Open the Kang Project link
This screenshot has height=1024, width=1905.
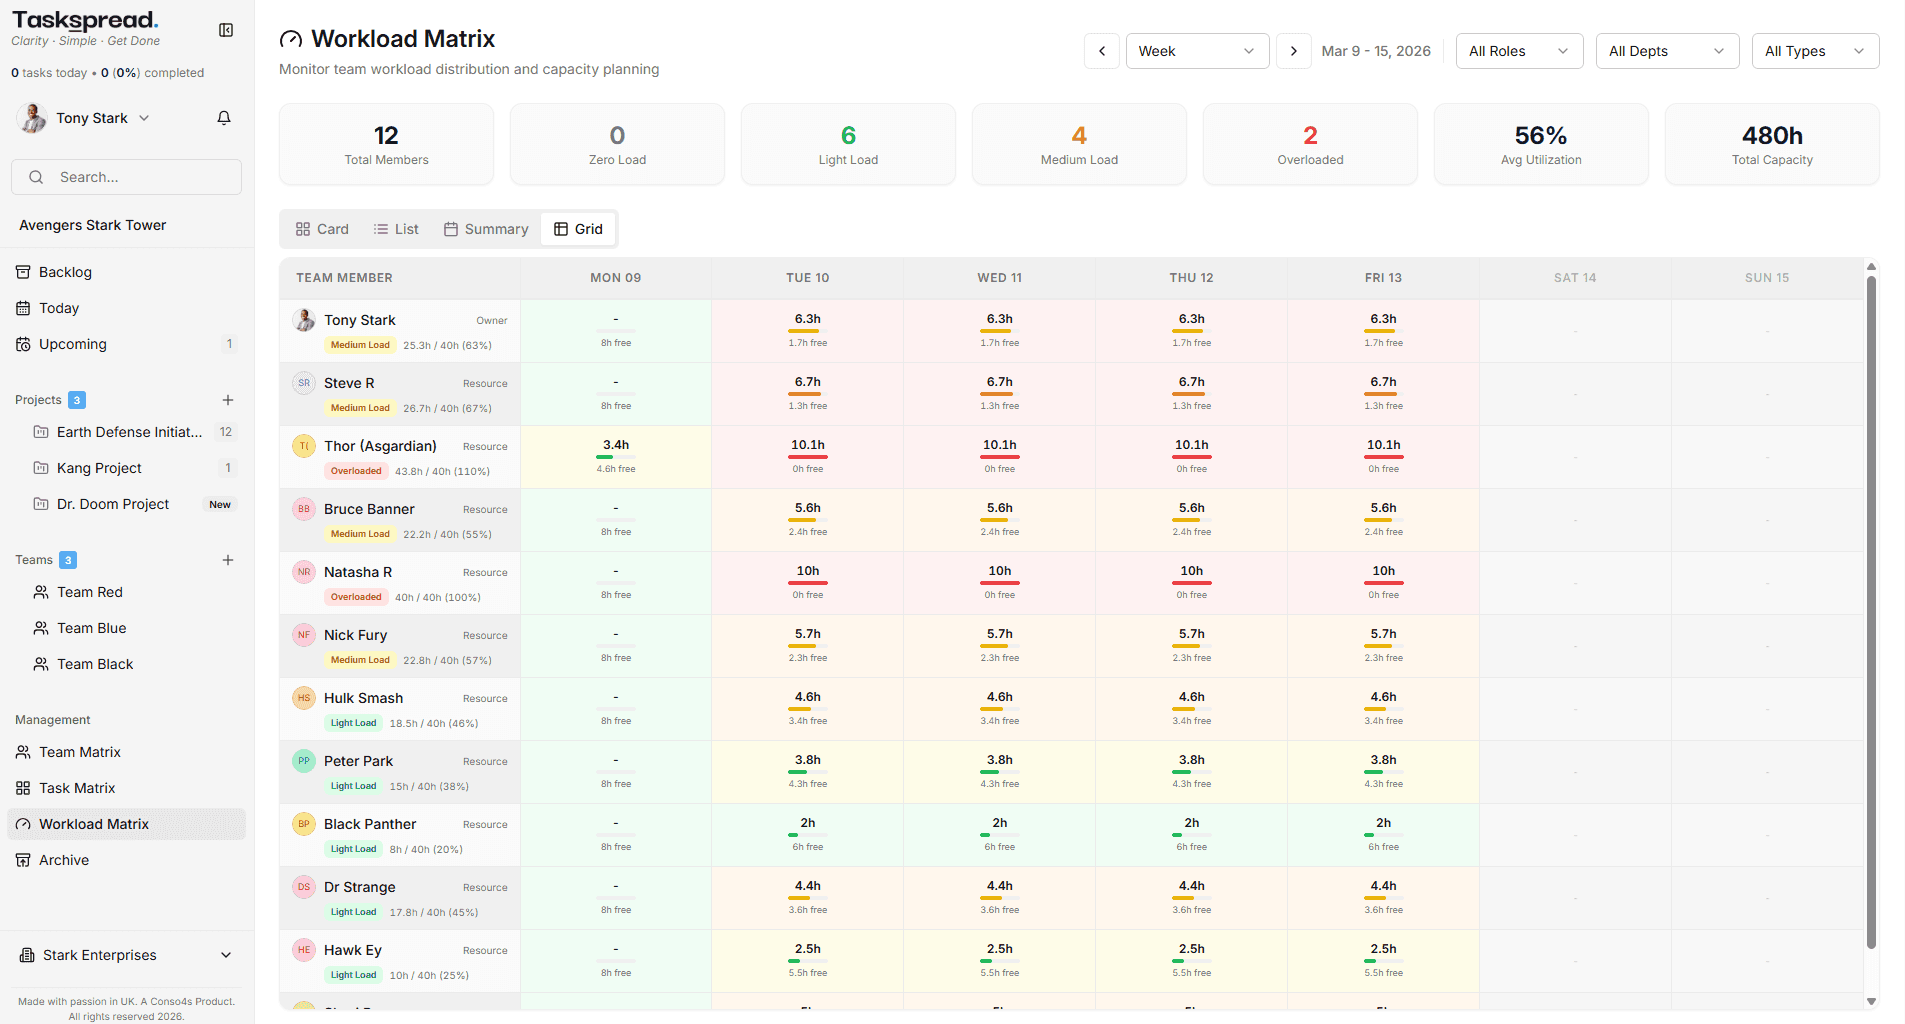99,467
